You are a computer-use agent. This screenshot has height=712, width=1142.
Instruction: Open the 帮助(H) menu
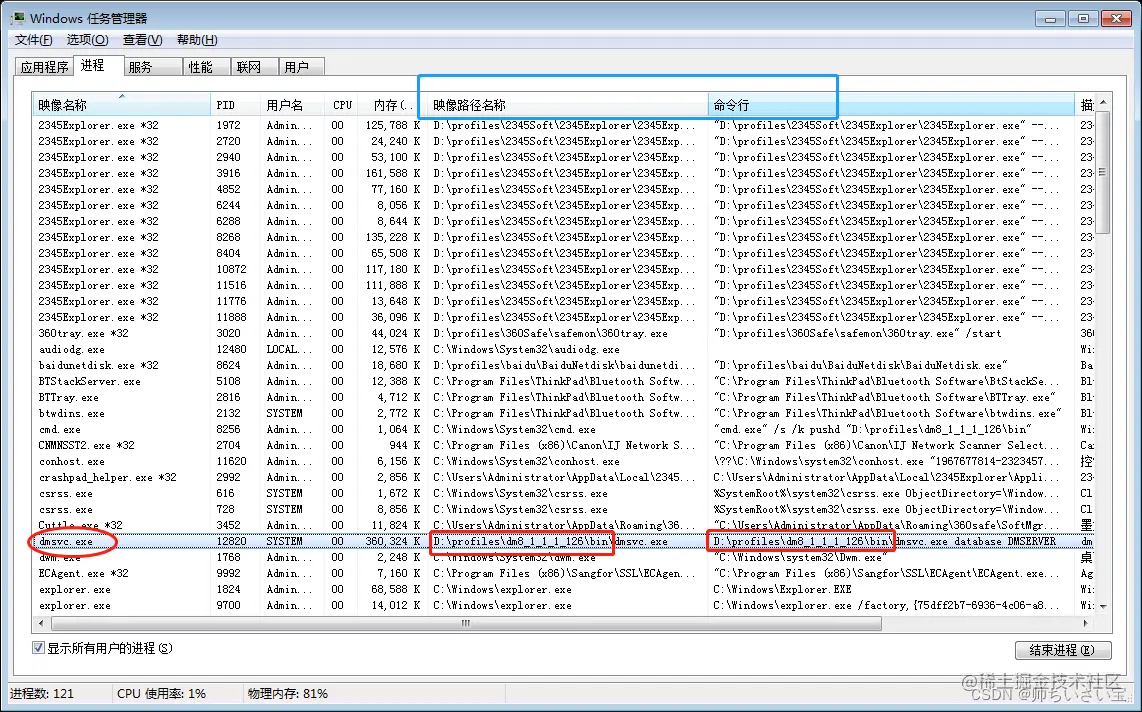coord(197,40)
